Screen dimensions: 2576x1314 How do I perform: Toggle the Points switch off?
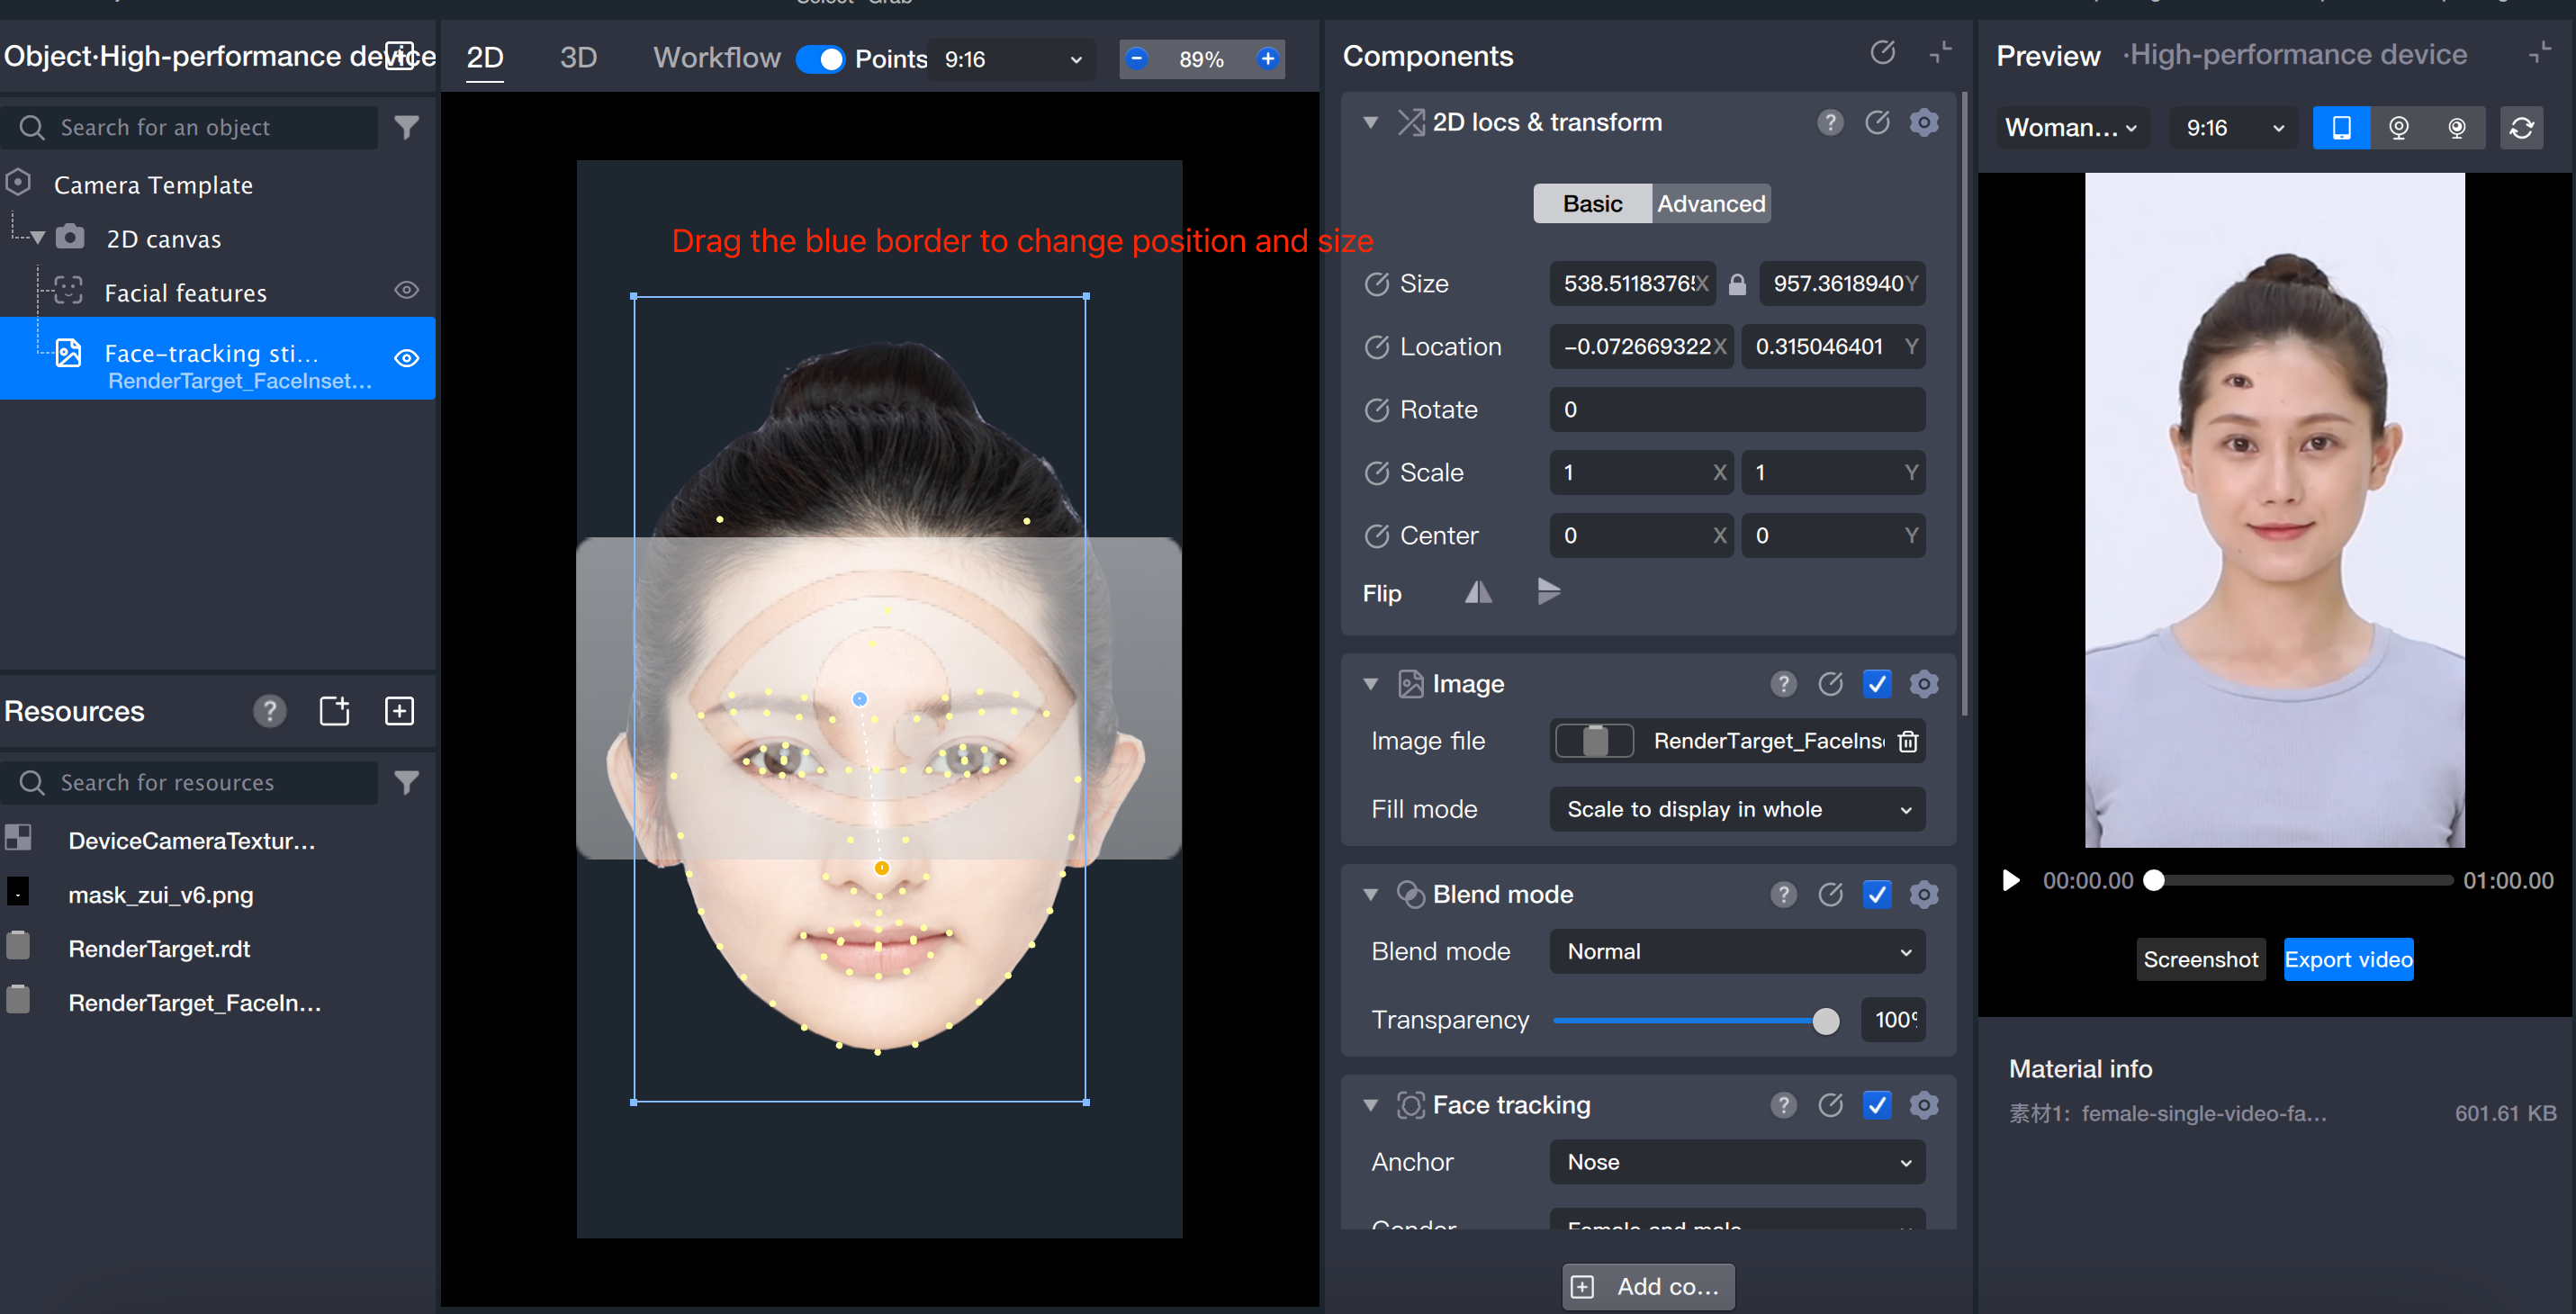click(820, 59)
